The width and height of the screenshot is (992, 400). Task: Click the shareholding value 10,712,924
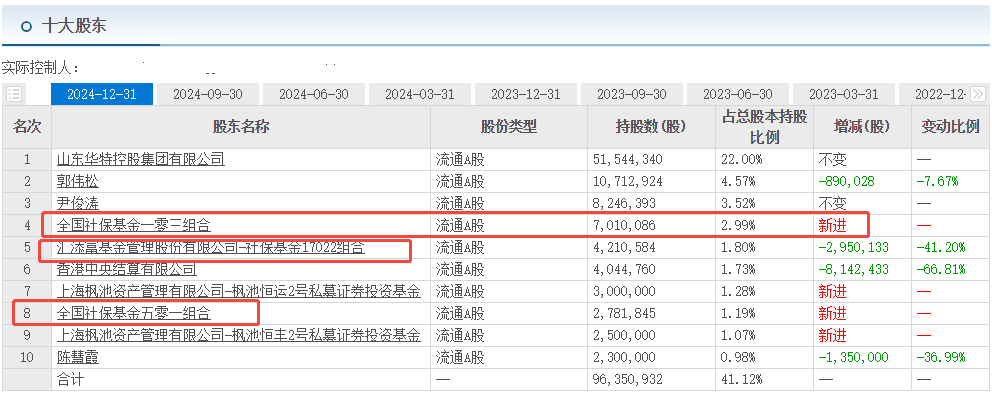[628, 182]
